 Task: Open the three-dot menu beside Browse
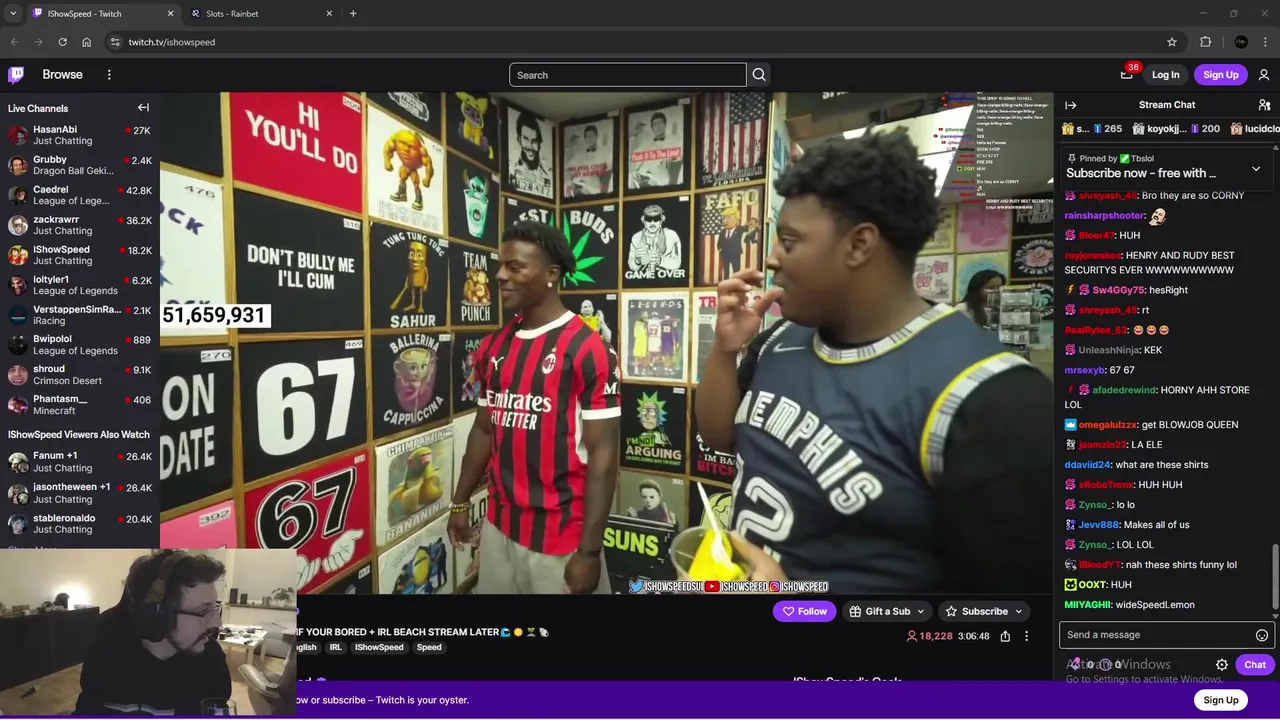click(109, 75)
